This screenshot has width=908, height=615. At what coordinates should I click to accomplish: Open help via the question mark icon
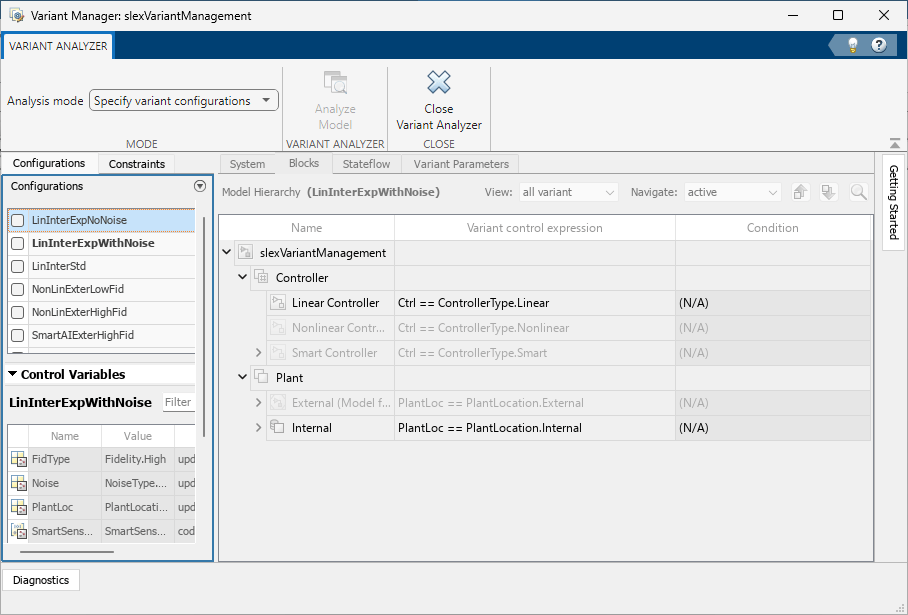(x=878, y=45)
